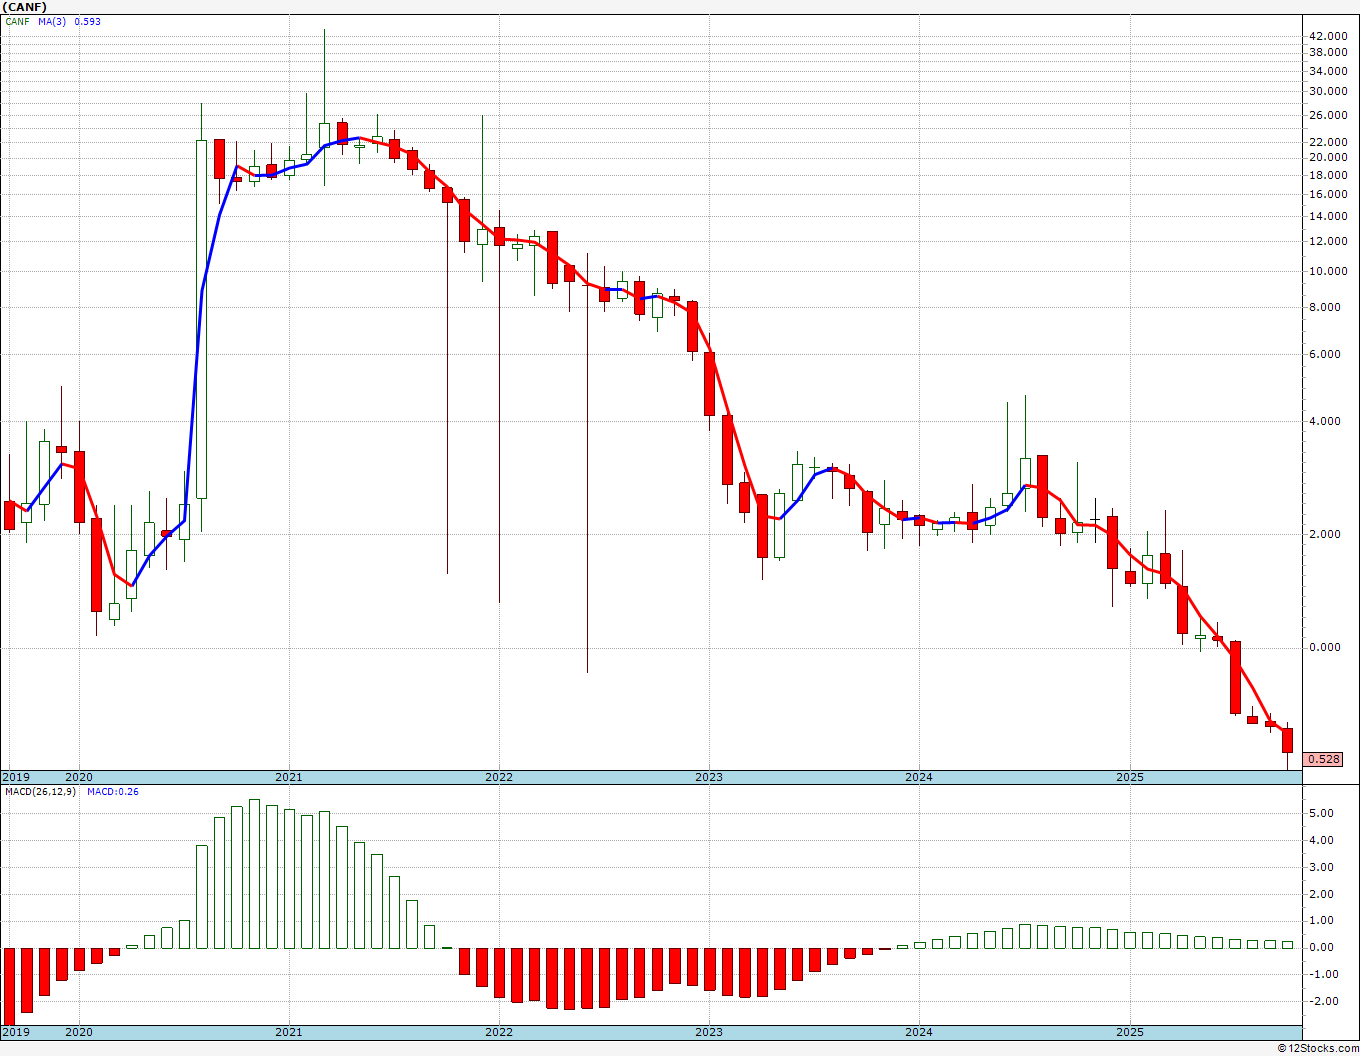Pick 2022 on the MACD panel time axis
The height and width of the screenshot is (1056, 1360).
pyautogui.click(x=498, y=1032)
